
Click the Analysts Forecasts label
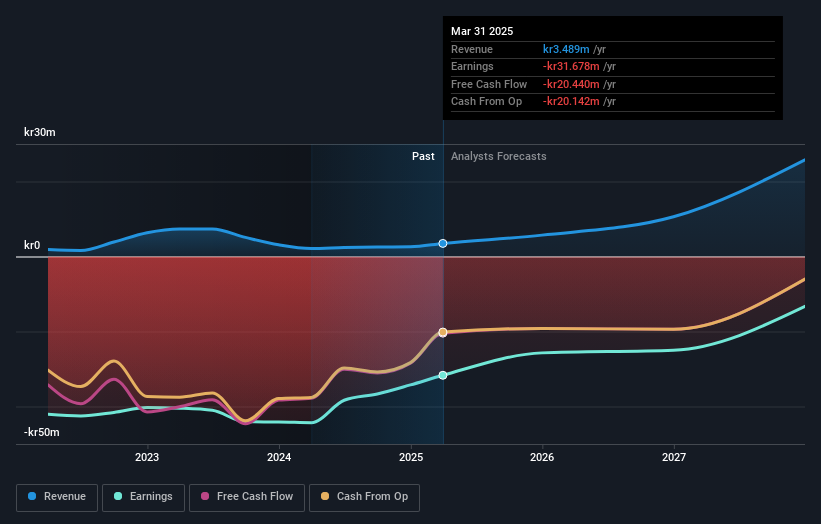[x=498, y=157]
